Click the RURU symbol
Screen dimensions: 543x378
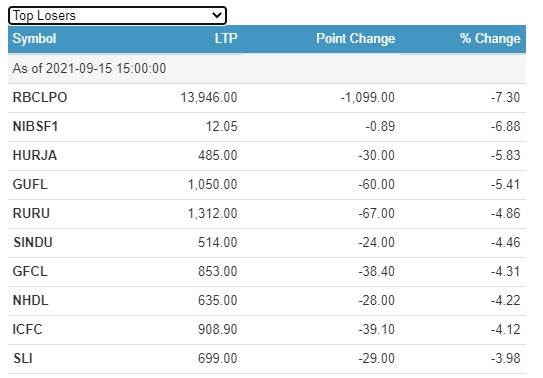(x=31, y=214)
